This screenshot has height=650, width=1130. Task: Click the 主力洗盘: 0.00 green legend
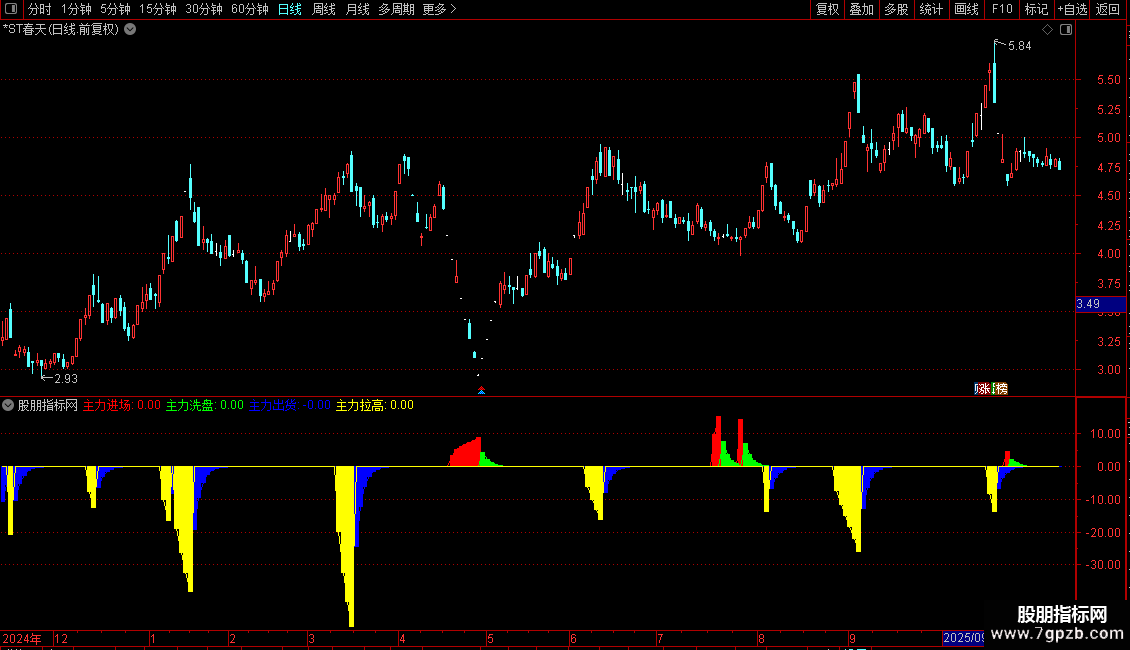coord(205,406)
